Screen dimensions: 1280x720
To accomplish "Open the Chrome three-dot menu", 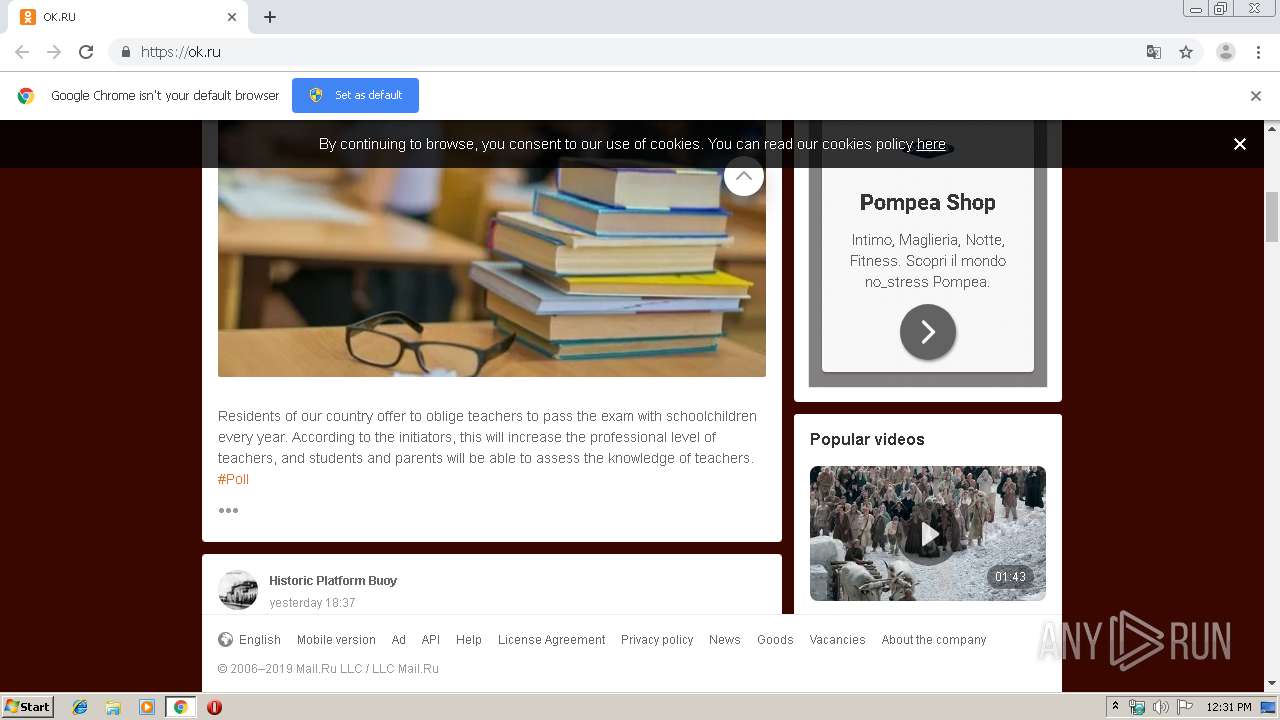I will [1259, 52].
